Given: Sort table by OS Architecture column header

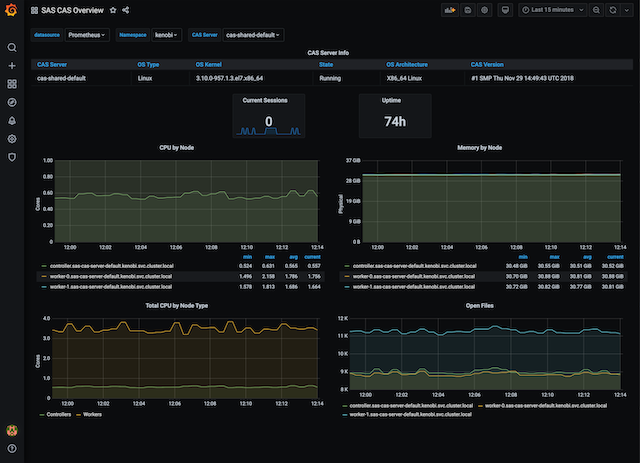Looking at the screenshot, I should [x=407, y=65].
